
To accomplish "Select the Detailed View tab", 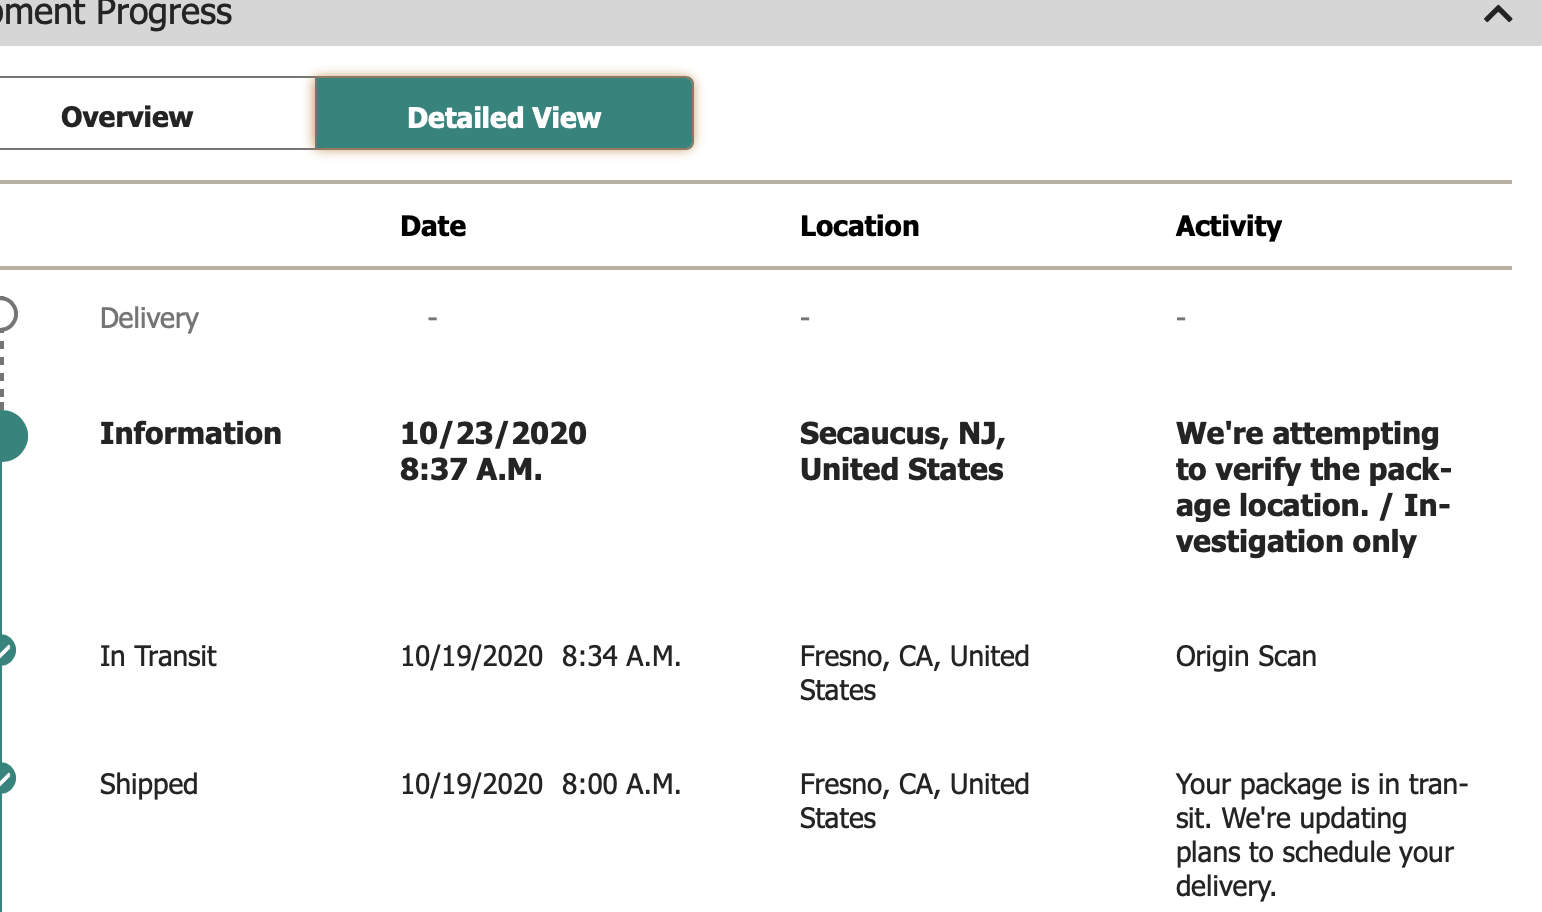I will tap(504, 117).
